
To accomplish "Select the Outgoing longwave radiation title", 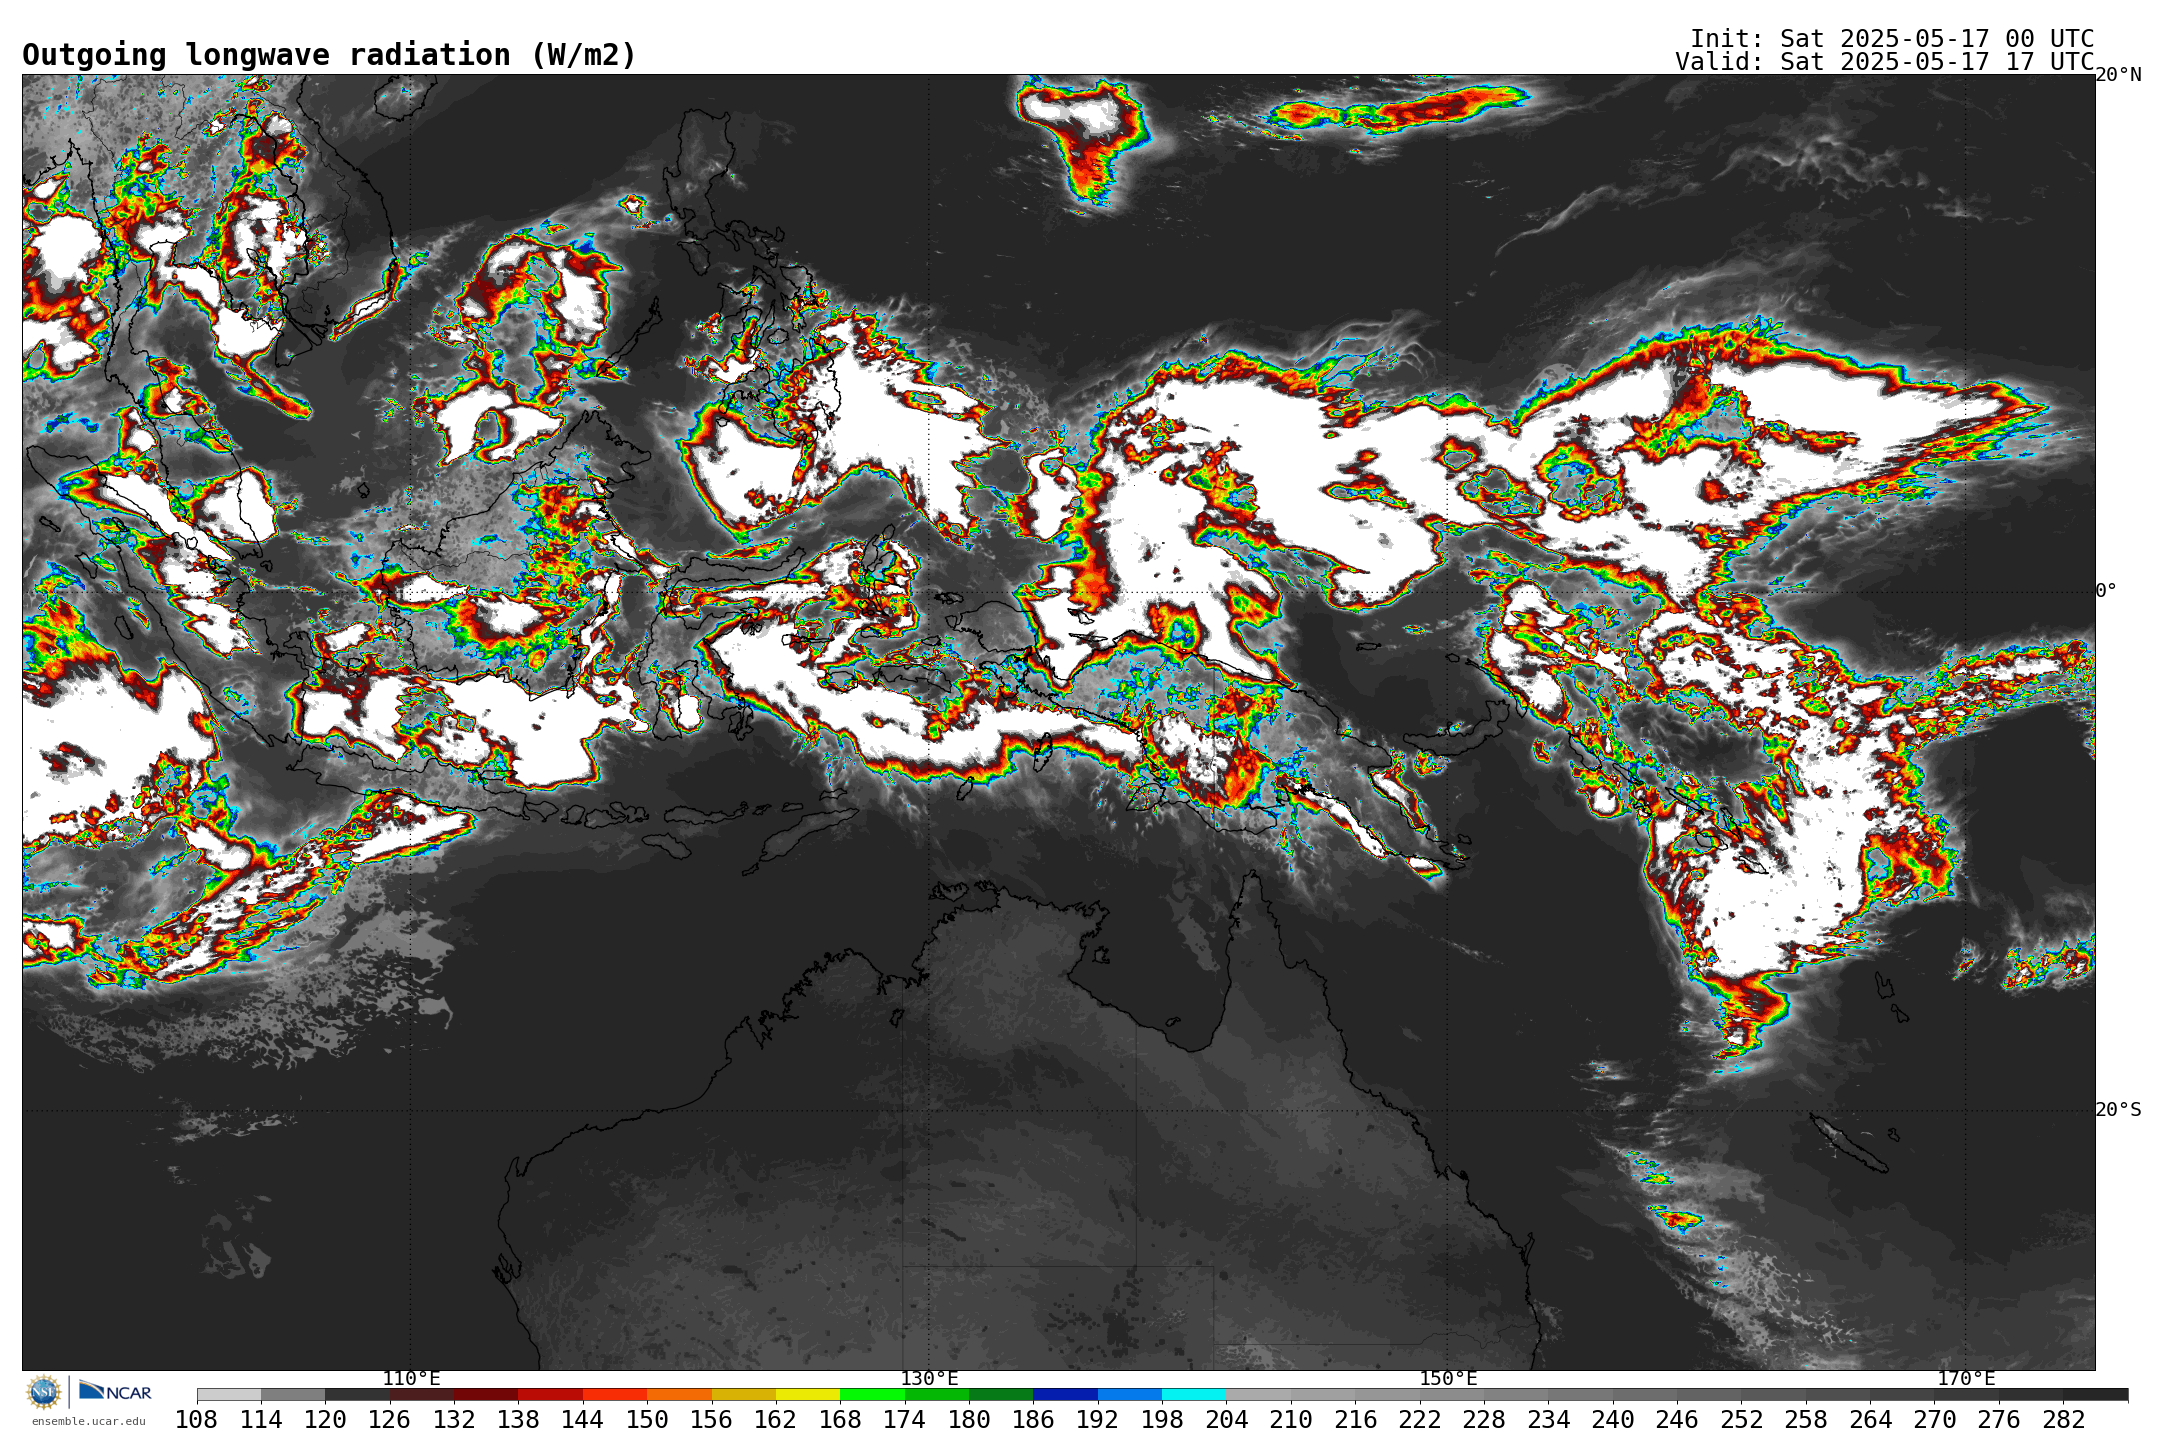I will (329, 55).
